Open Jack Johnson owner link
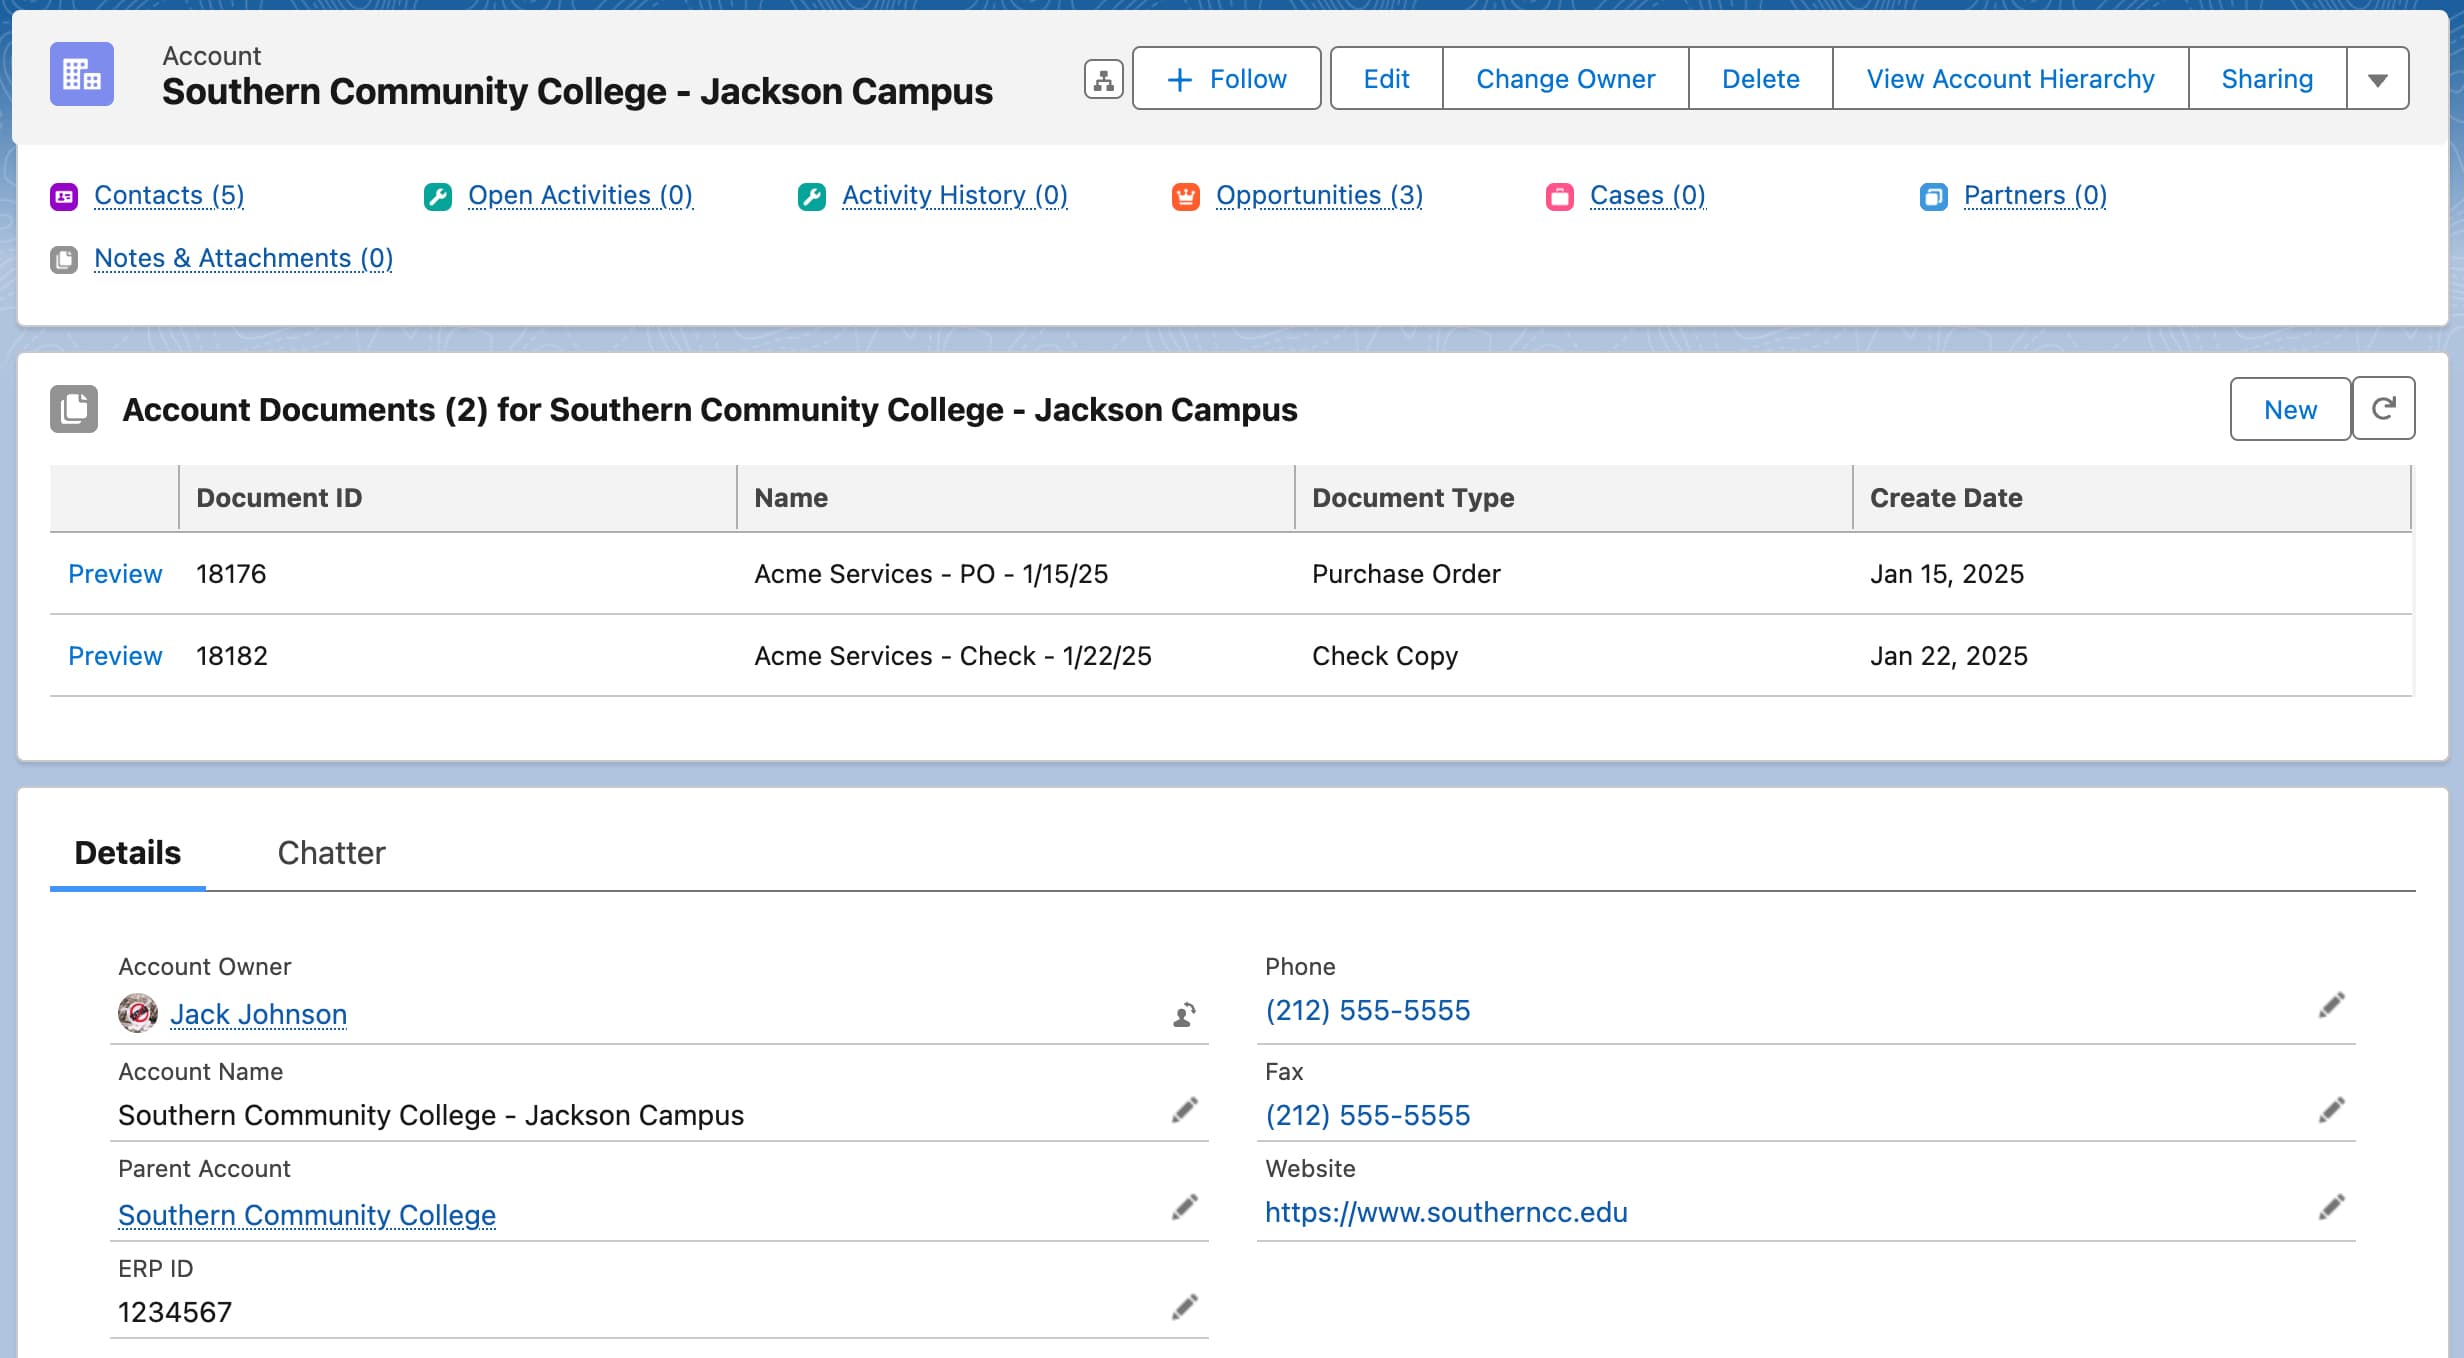The image size is (2464, 1358). pos(258,1014)
